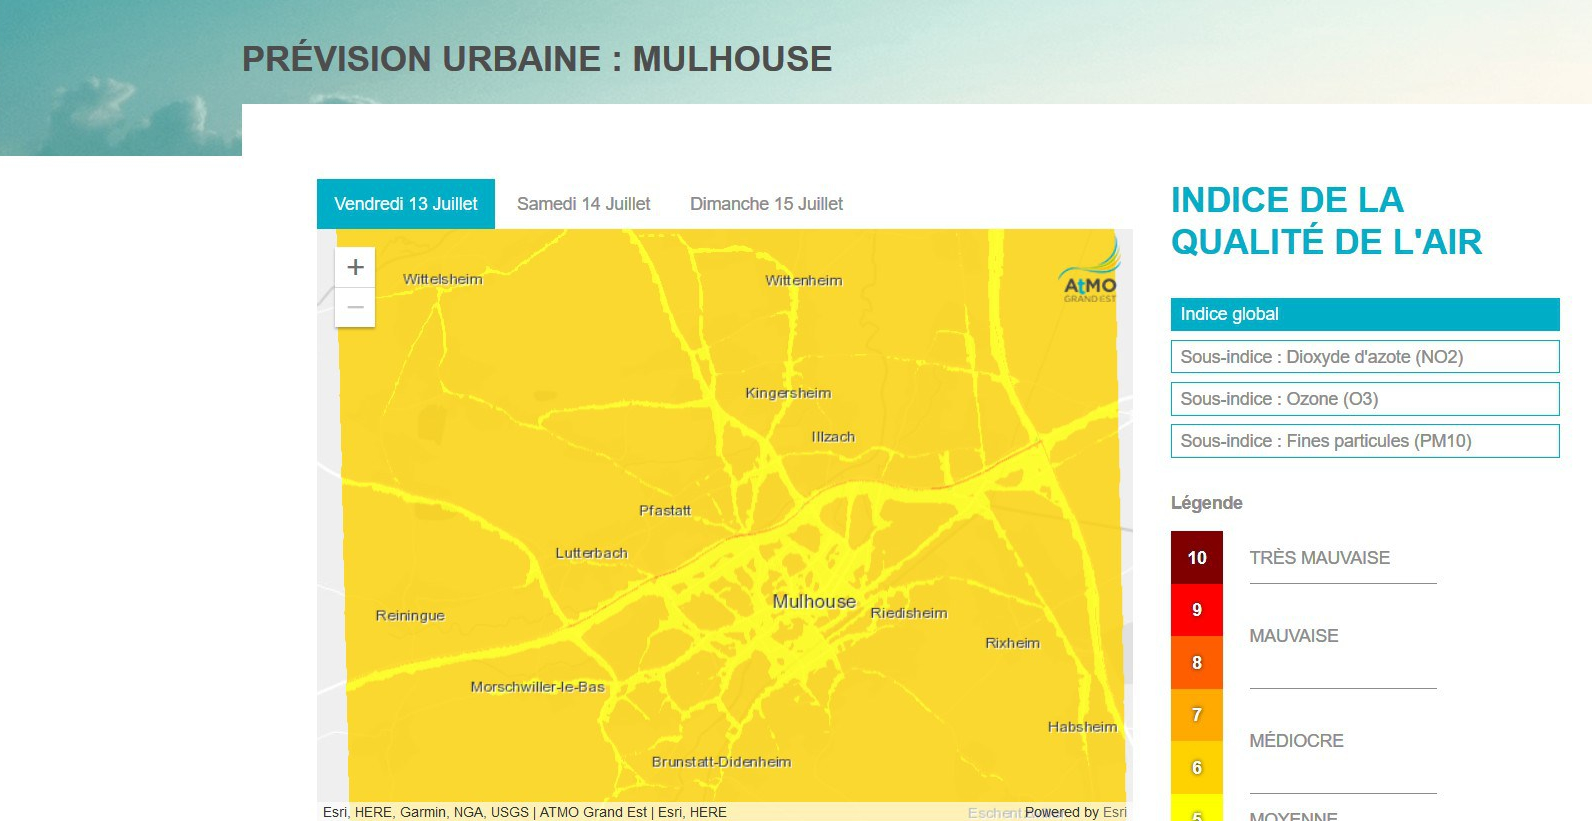
Task: Select the Indice global layer
Action: [1364, 314]
